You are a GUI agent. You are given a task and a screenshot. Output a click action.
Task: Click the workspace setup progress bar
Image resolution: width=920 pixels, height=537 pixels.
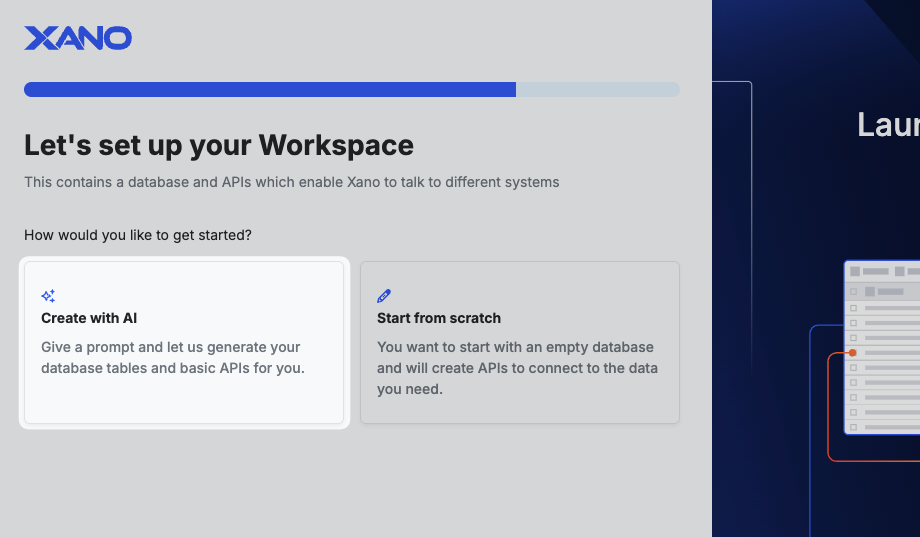351,89
